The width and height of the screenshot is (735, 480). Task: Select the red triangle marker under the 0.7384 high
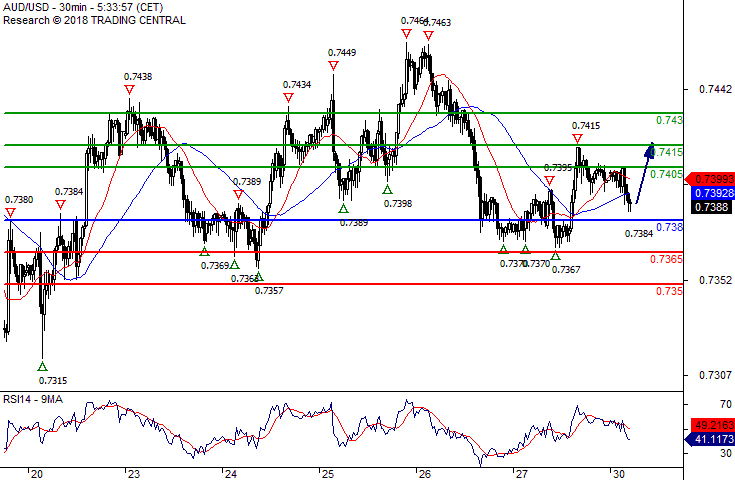pos(61,205)
